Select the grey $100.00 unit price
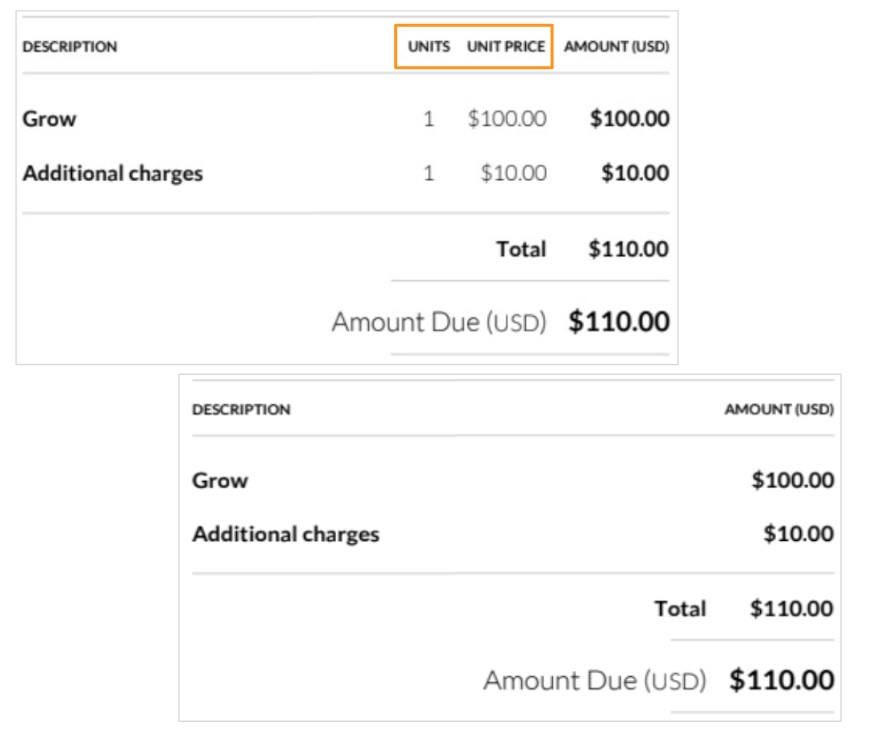This screenshot has height=749, width=896. pos(507,119)
